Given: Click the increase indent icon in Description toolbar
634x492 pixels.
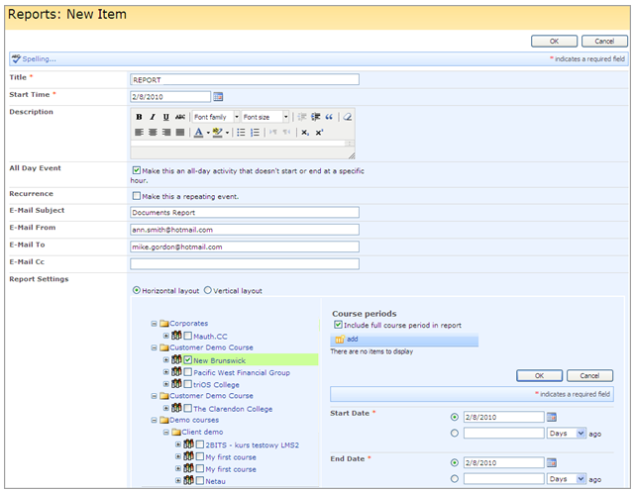Looking at the screenshot, I should coord(316,117).
